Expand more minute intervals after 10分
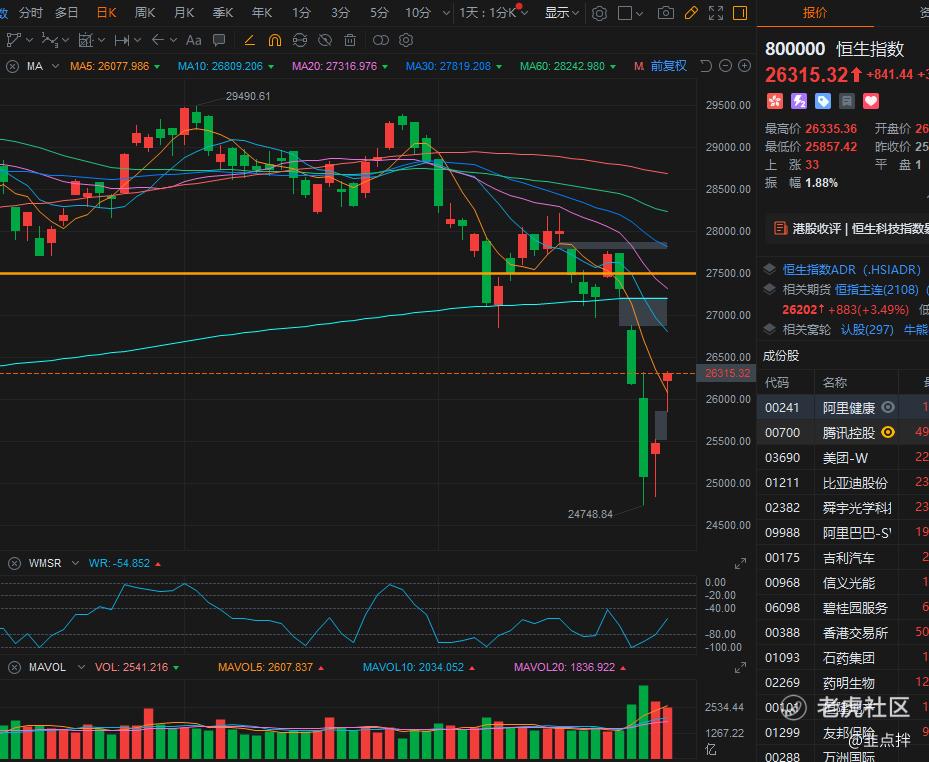 click(x=447, y=13)
